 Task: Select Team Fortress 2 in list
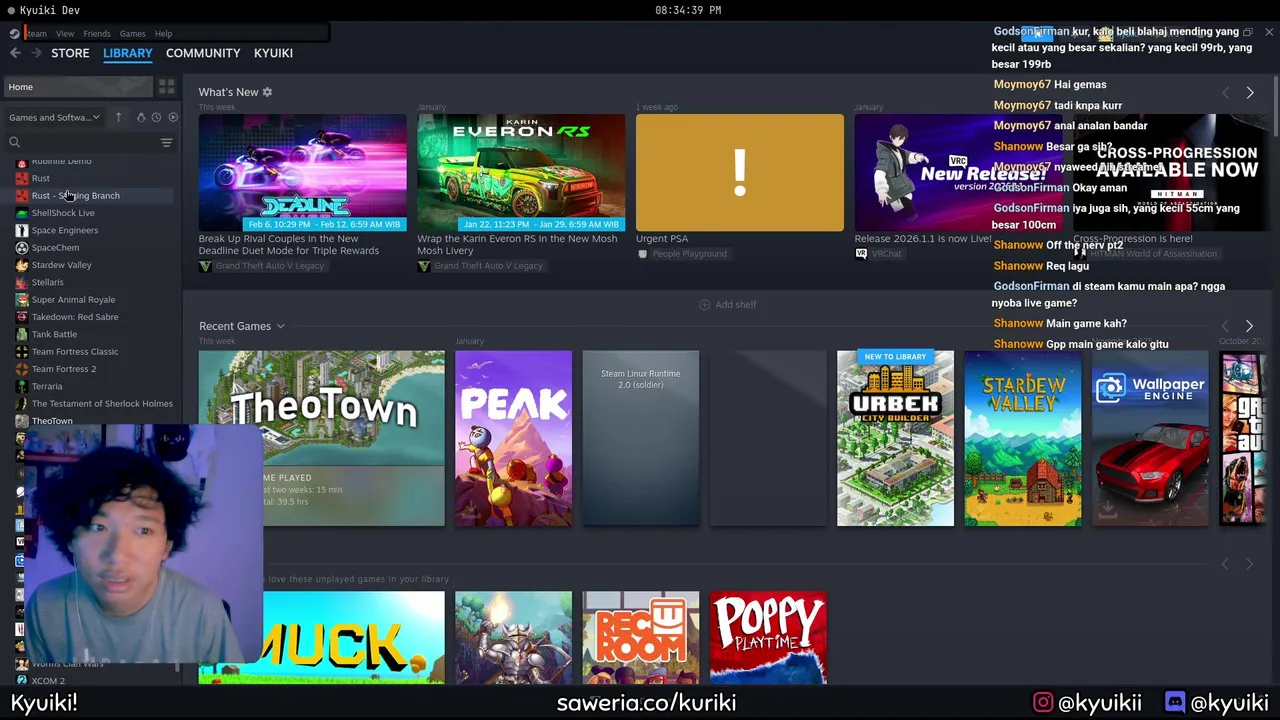click(x=63, y=369)
